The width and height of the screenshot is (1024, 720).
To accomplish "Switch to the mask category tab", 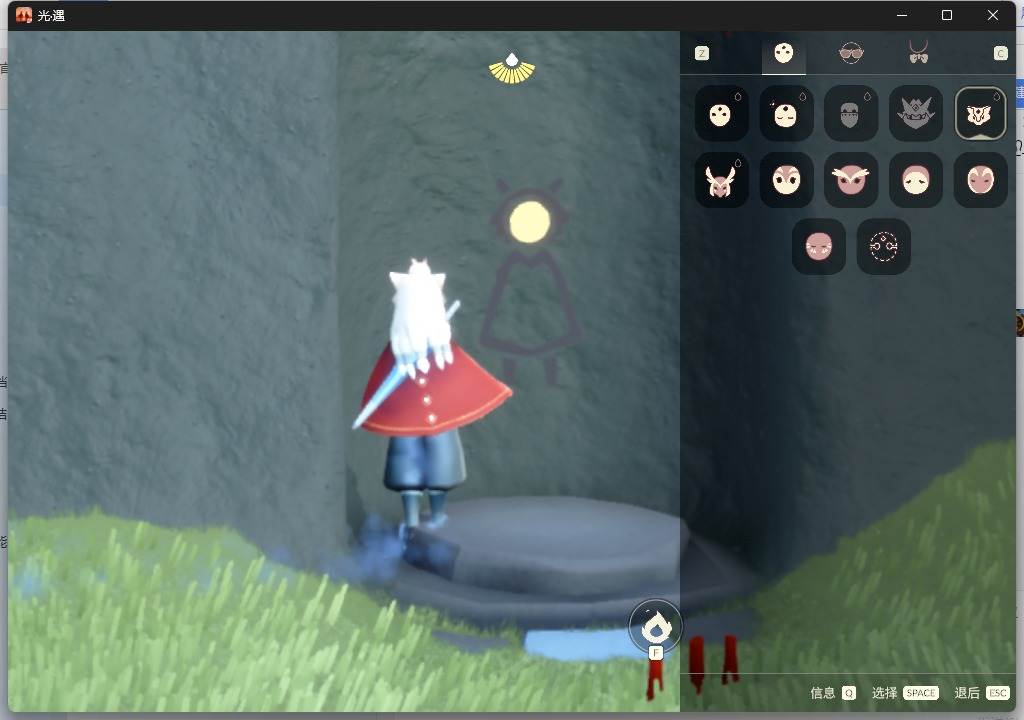I will 784,53.
